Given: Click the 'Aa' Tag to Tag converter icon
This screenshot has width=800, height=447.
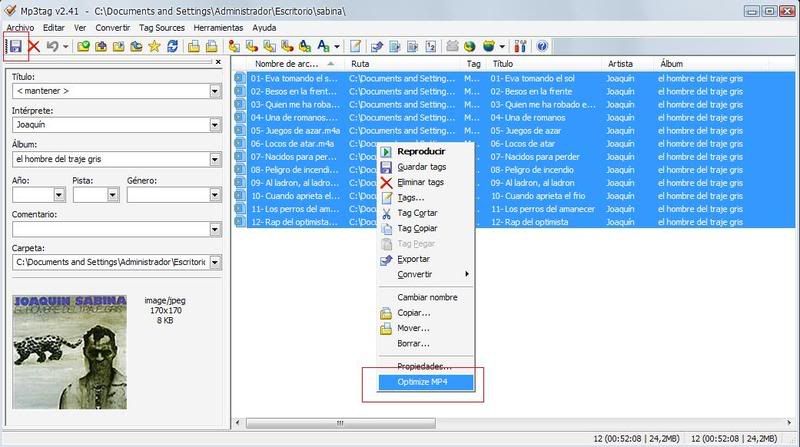Looking at the screenshot, I should coord(305,46).
